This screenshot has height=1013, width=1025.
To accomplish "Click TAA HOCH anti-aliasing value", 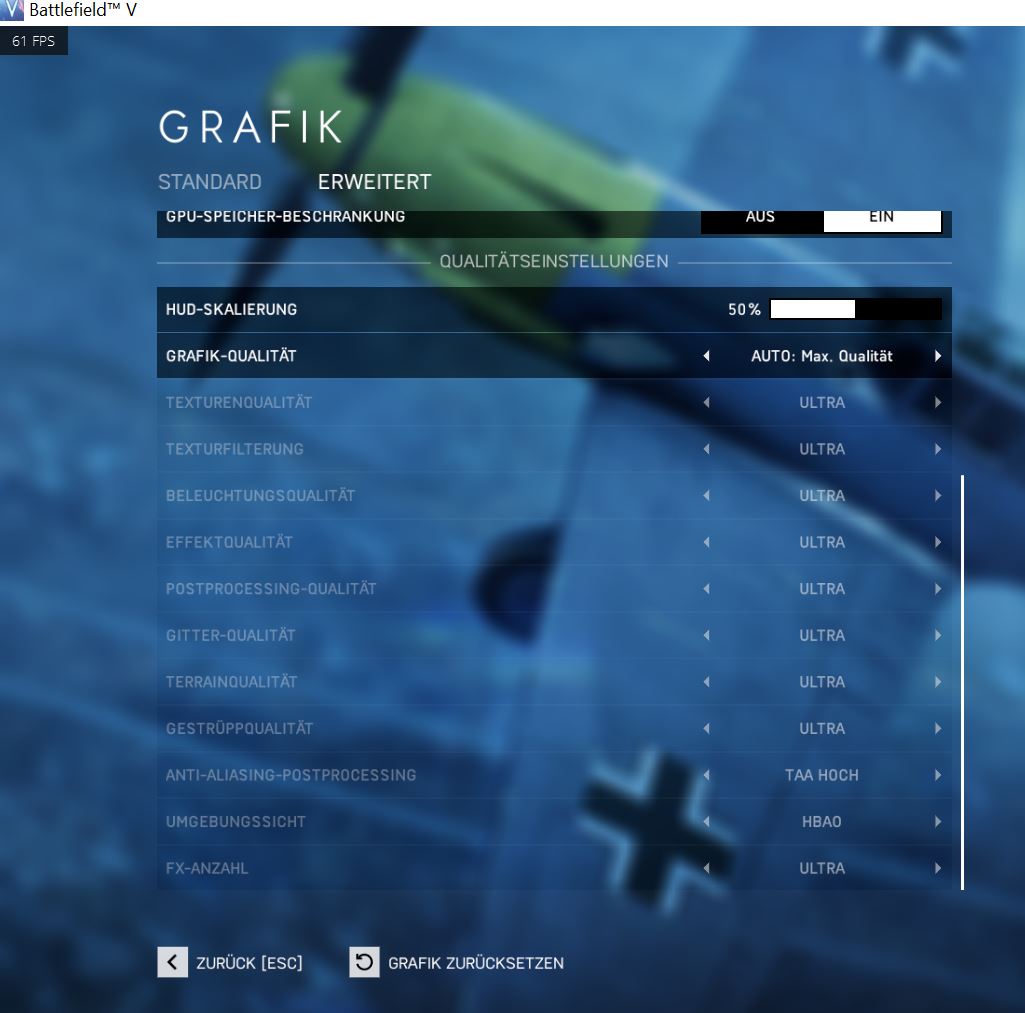I will [822, 775].
